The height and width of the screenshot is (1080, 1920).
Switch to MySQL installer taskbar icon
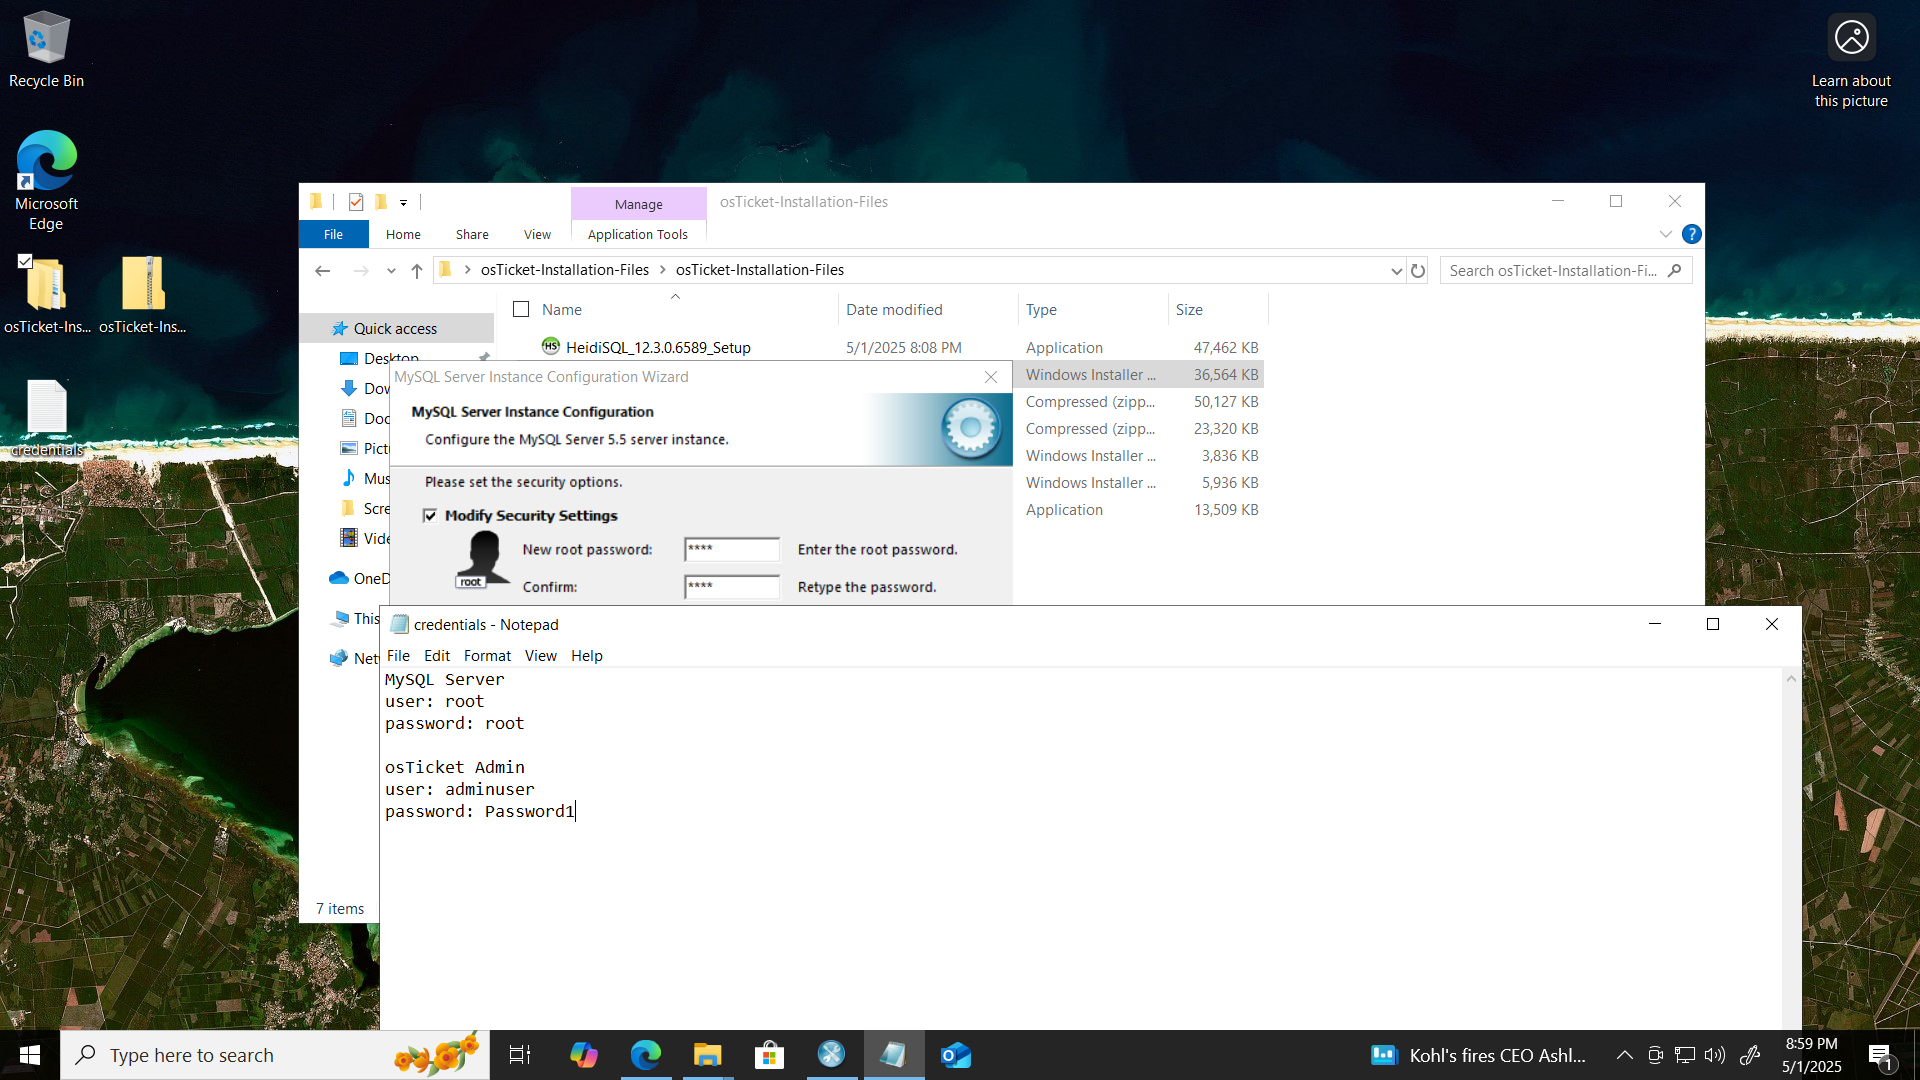[831, 1055]
